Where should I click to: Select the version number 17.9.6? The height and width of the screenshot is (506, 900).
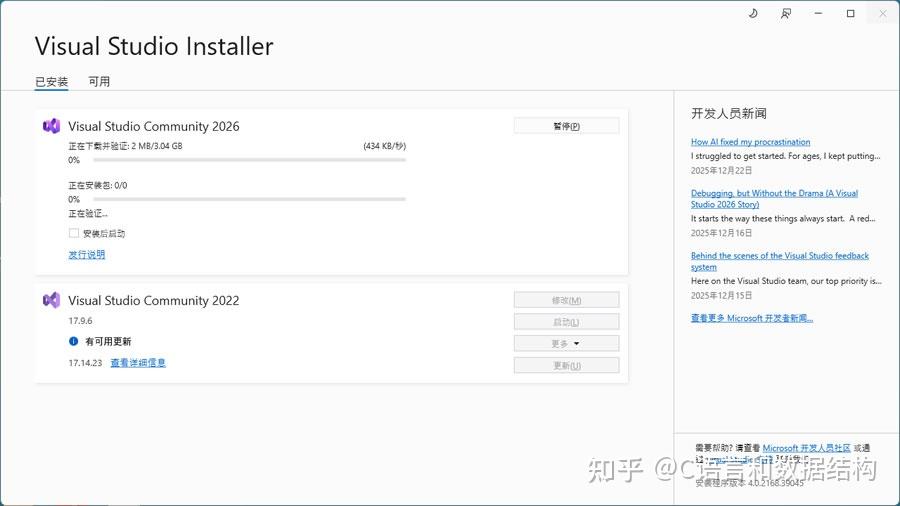(x=80, y=321)
